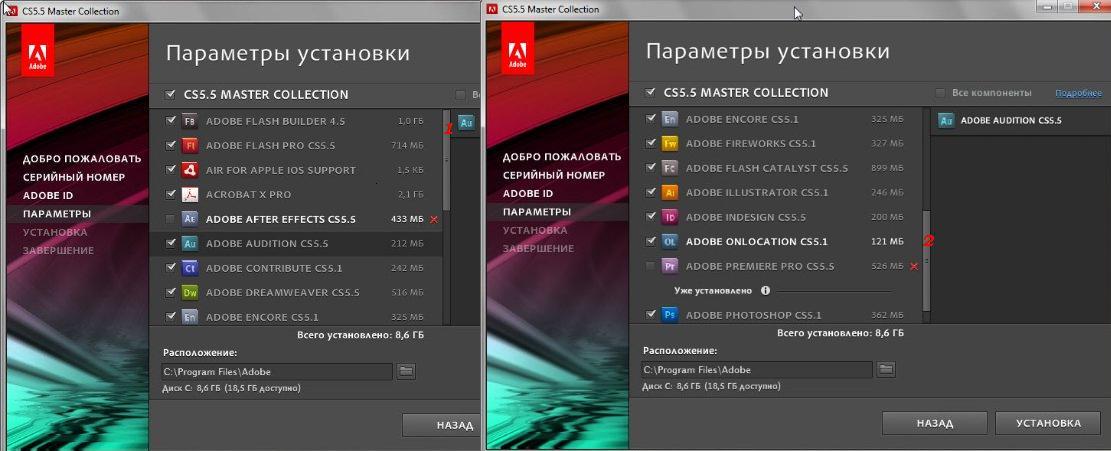Click the Dreamweaver CS5.5 icon
Screen dimensions: 1111x451
(x=189, y=292)
